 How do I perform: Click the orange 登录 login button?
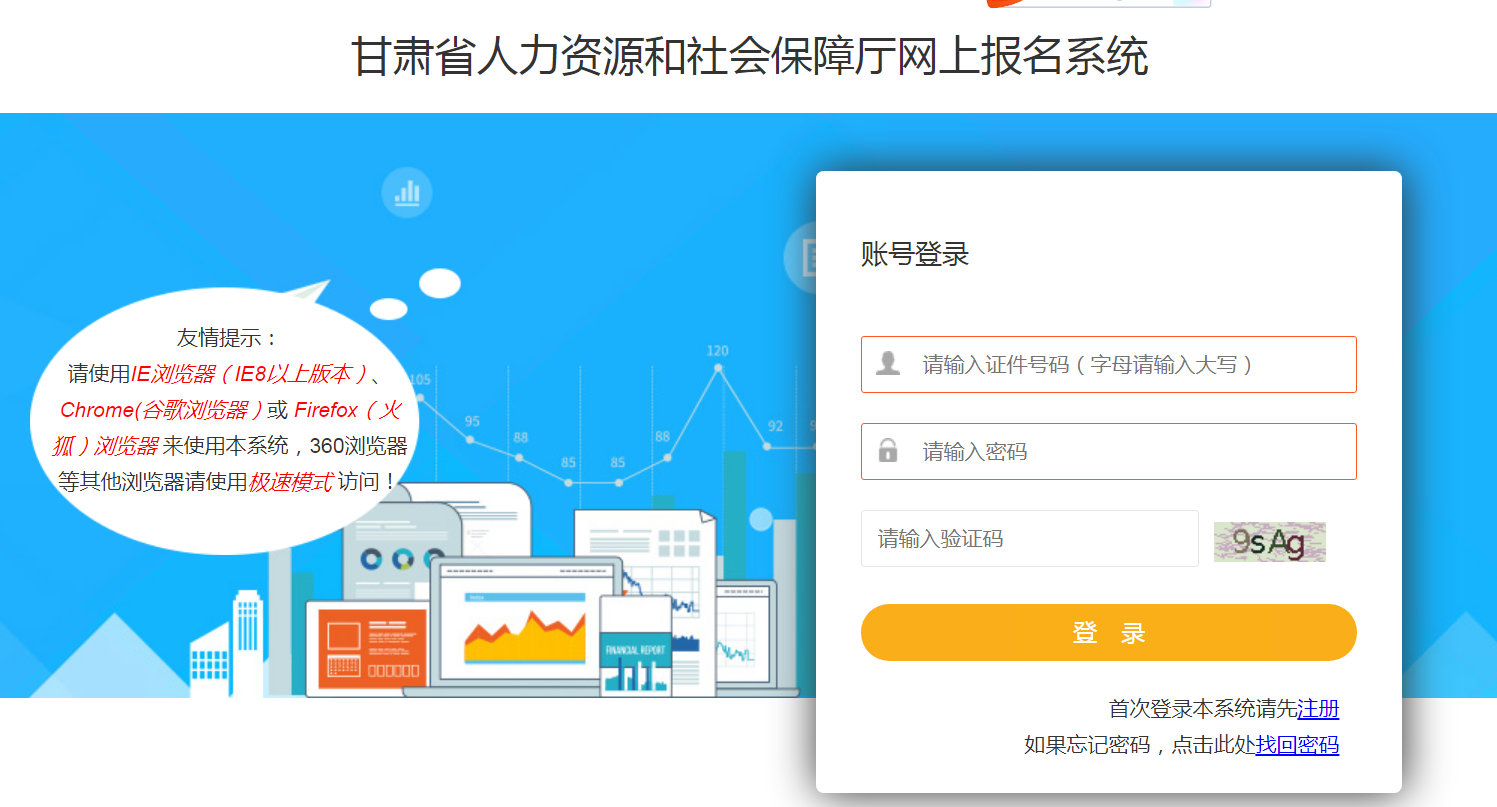pyautogui.click(x=1108, y=632)
